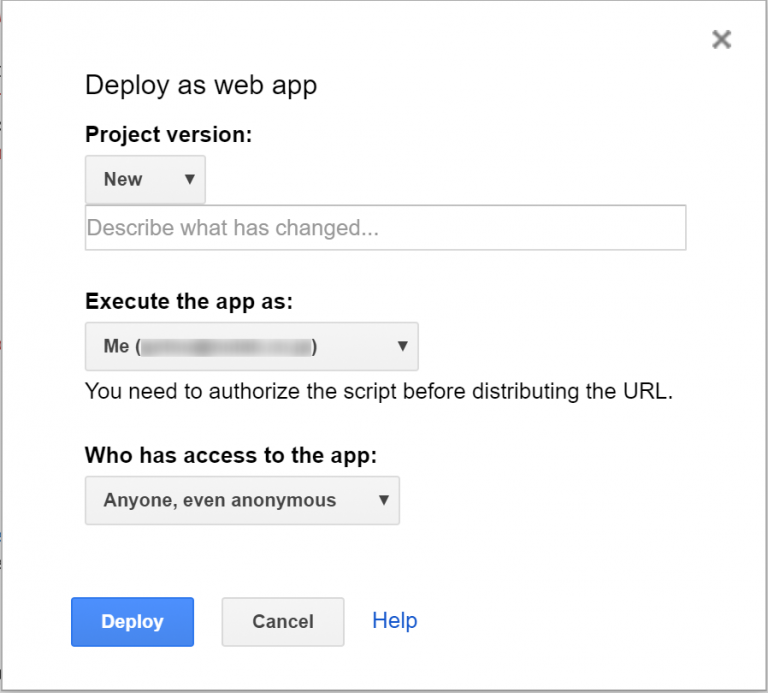
Task: Open the Anyone, even anonymous access dropdown
Action: [x=242, y=500]
